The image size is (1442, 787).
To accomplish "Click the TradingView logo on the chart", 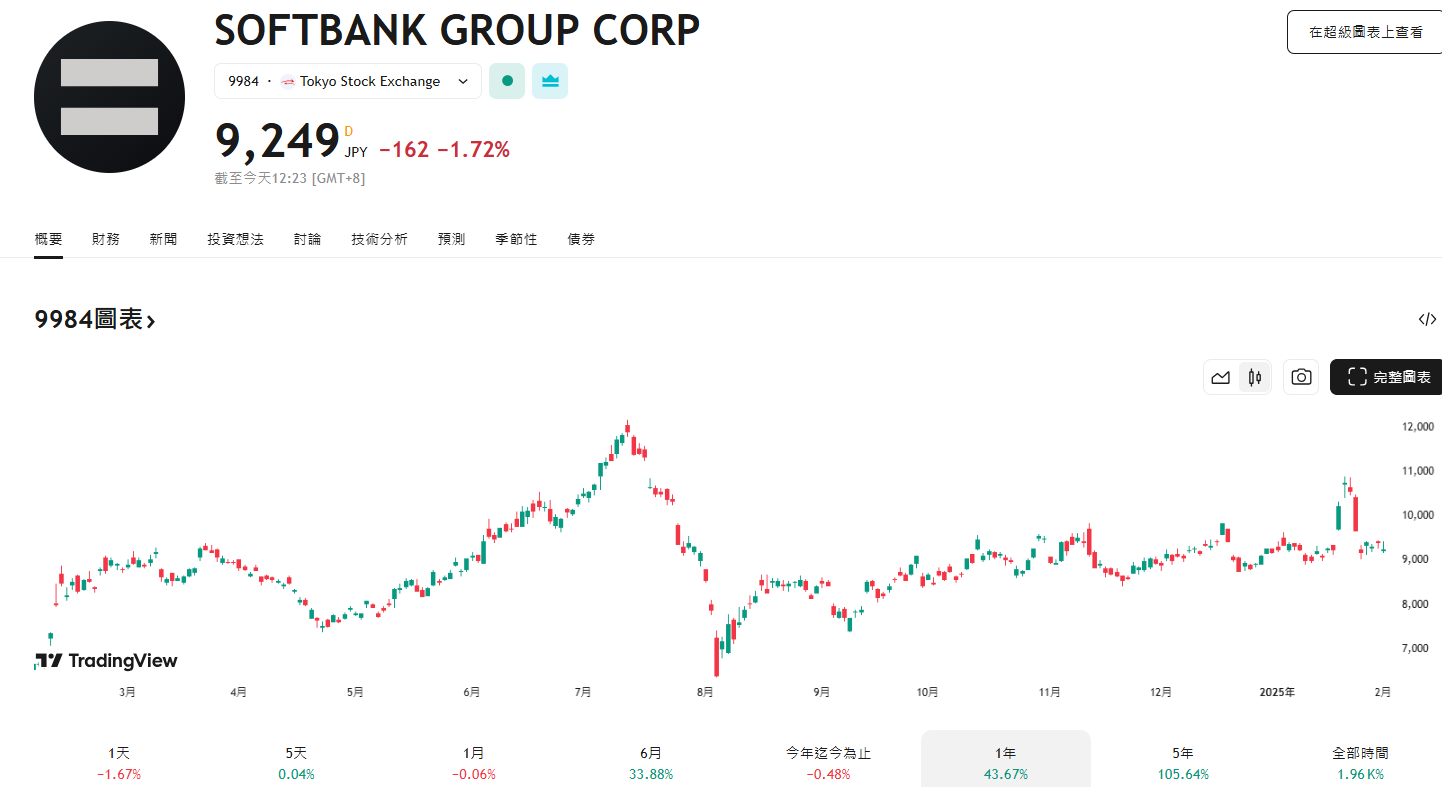I will tap(105, 660).
